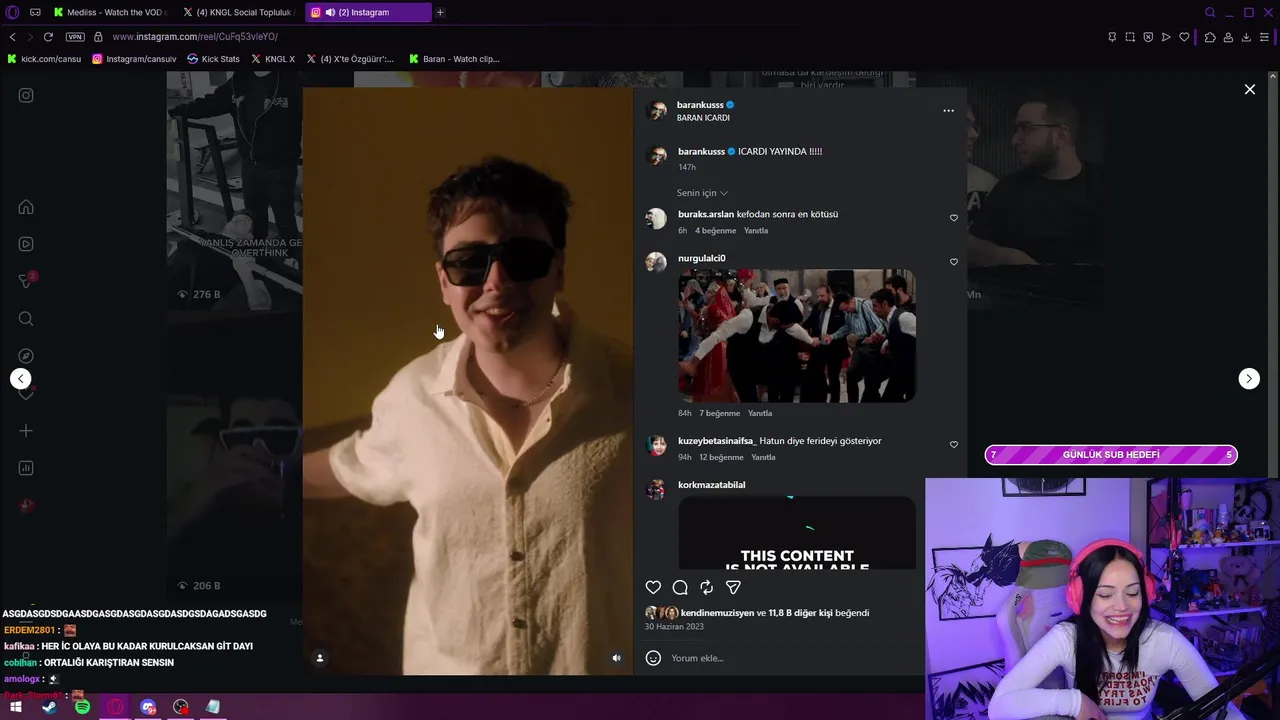The image size is (1280, 720).
Task: Open GX Corner gamepad icon in the tab bar
Action: click(x=35, y=12)
